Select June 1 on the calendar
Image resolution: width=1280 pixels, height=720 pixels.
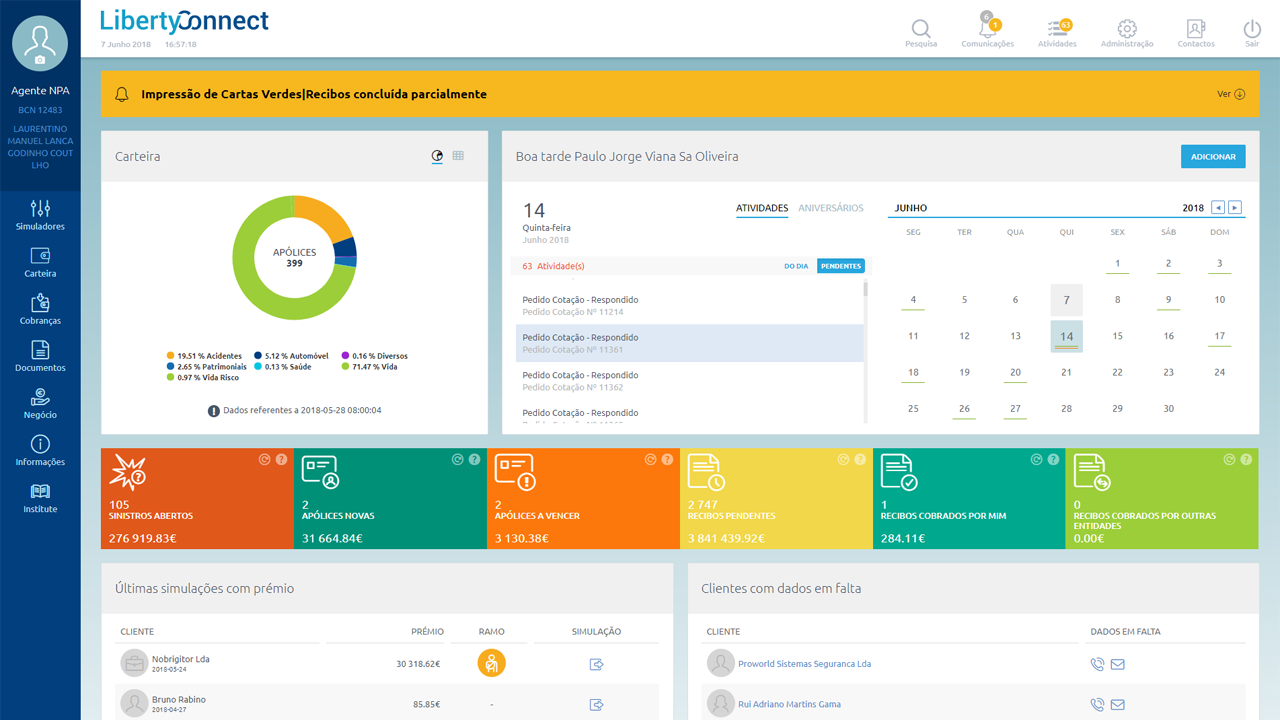pyautogui.click(x=1117, y=264)
